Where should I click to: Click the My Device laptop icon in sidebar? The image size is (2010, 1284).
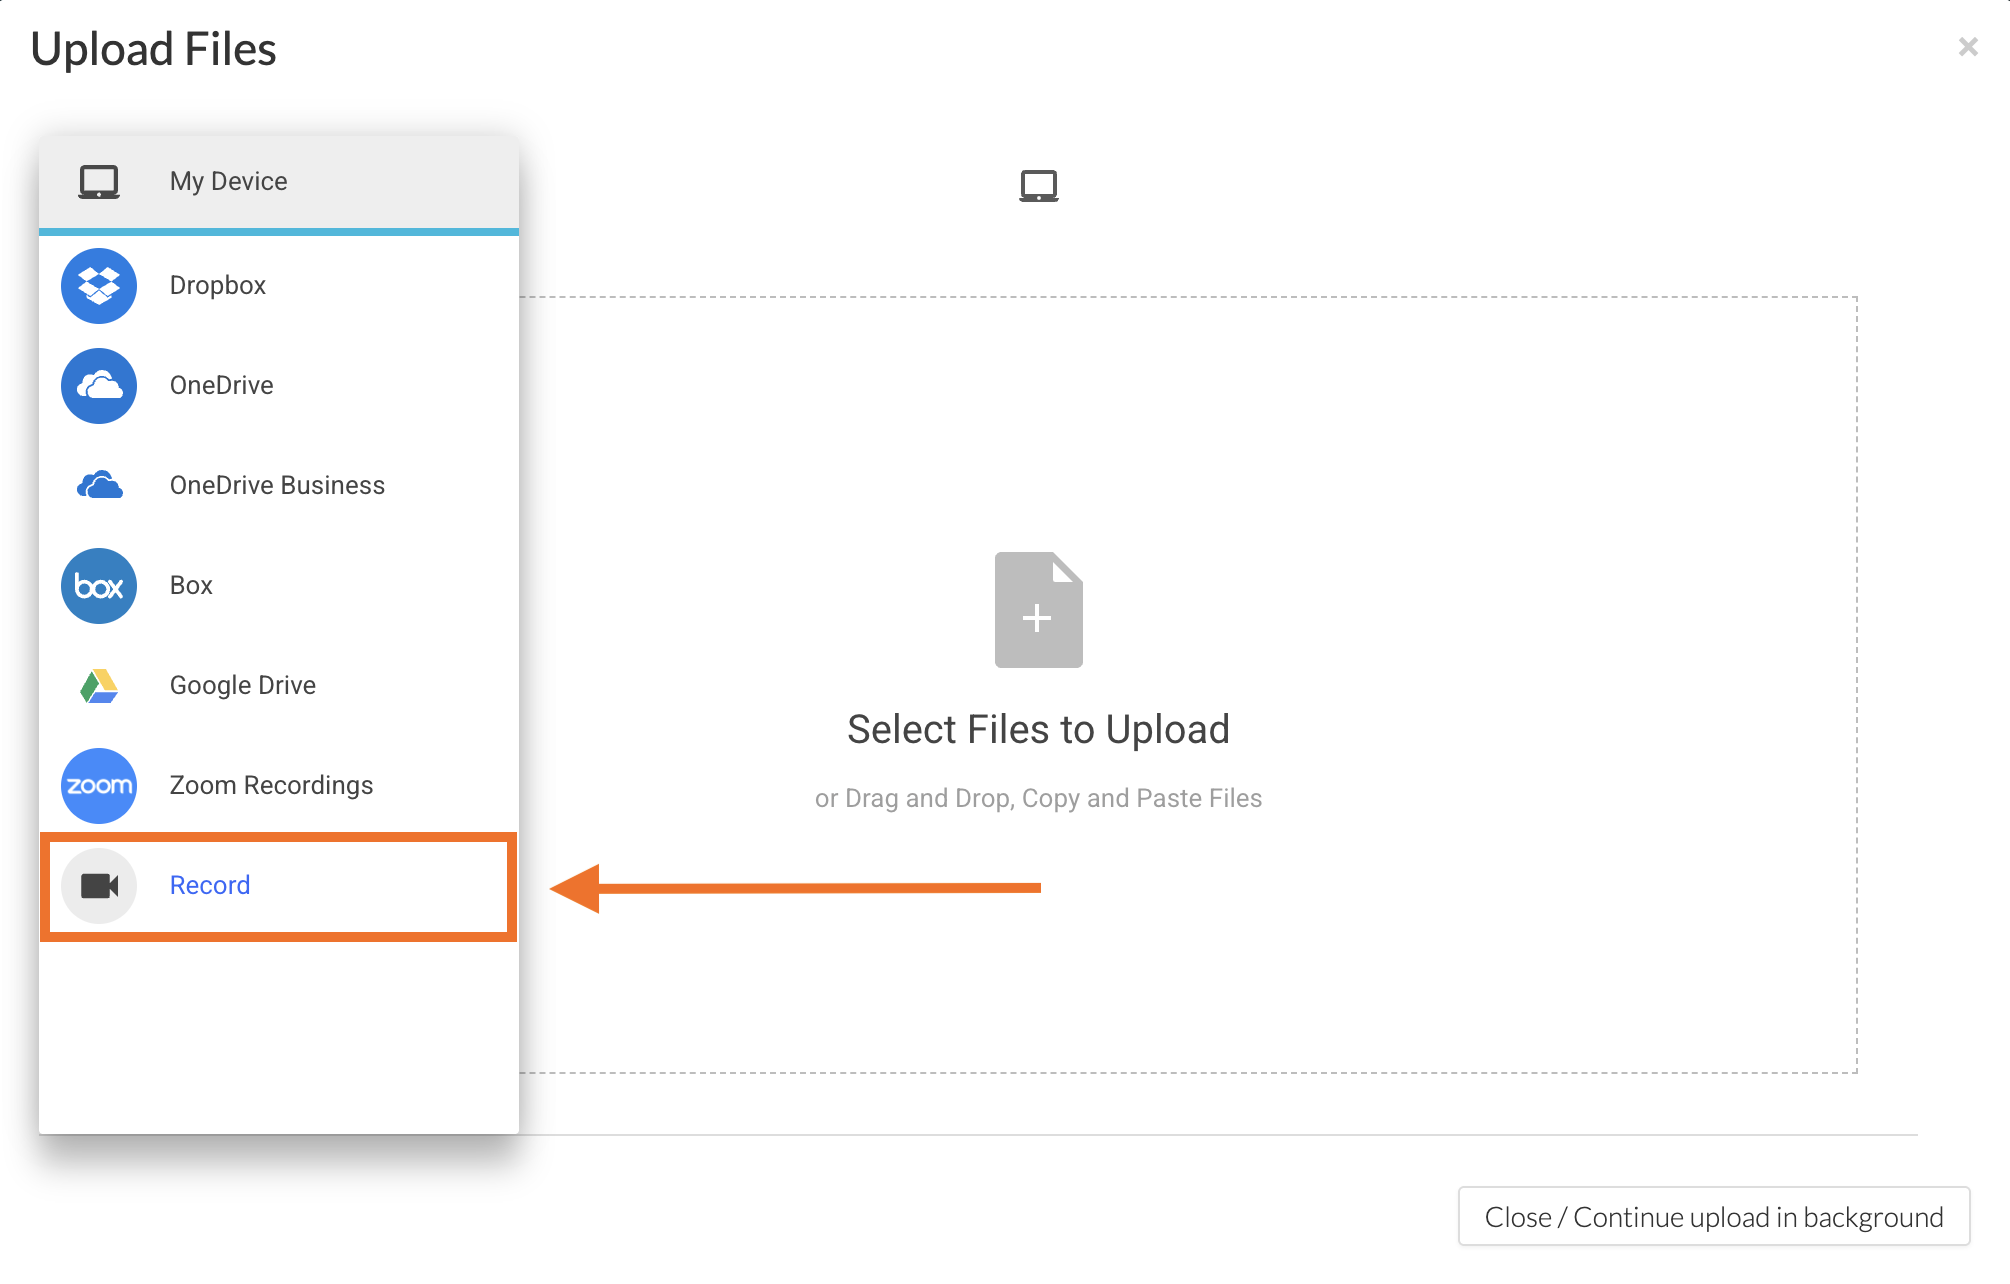[x=99, y=182]
